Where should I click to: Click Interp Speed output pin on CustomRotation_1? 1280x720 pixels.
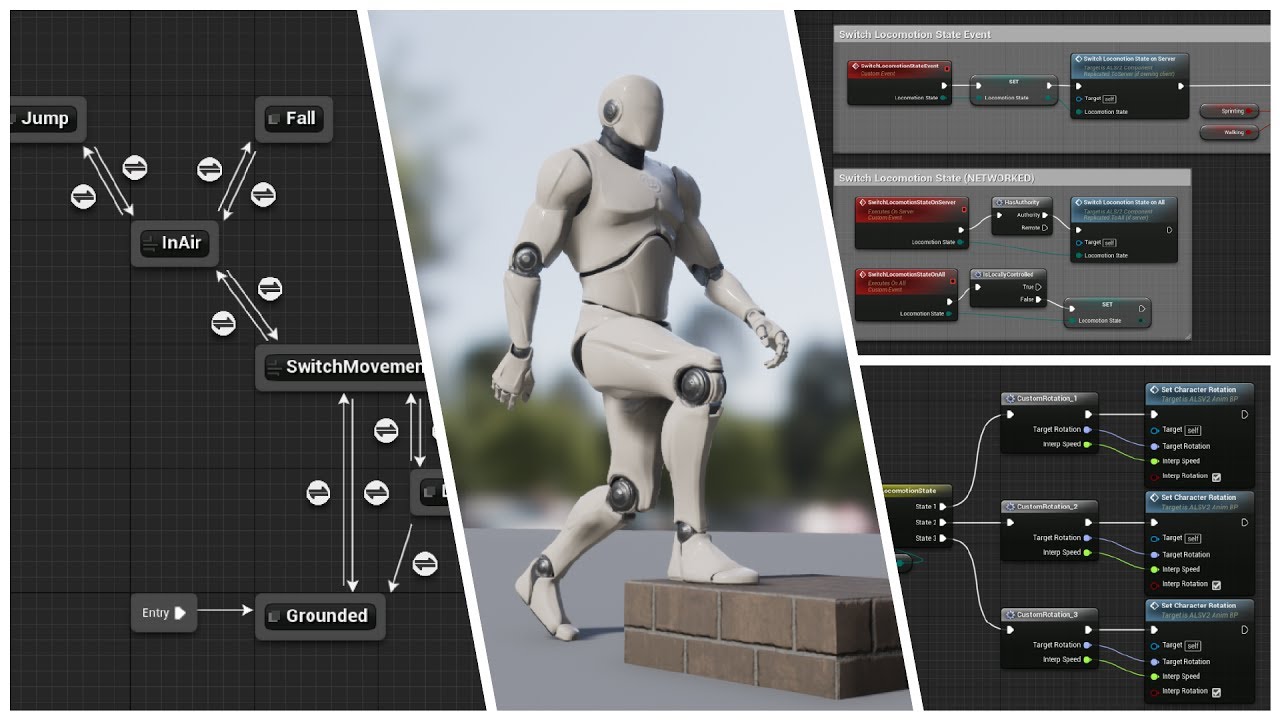pyautogui.click(x=1087, y=444)
